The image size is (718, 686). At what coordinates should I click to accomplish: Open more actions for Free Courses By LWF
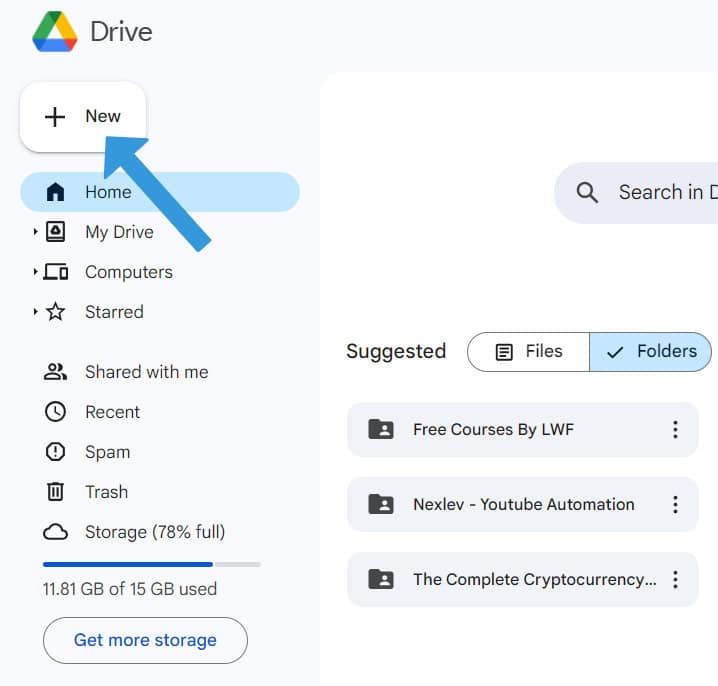coord(675,430)
